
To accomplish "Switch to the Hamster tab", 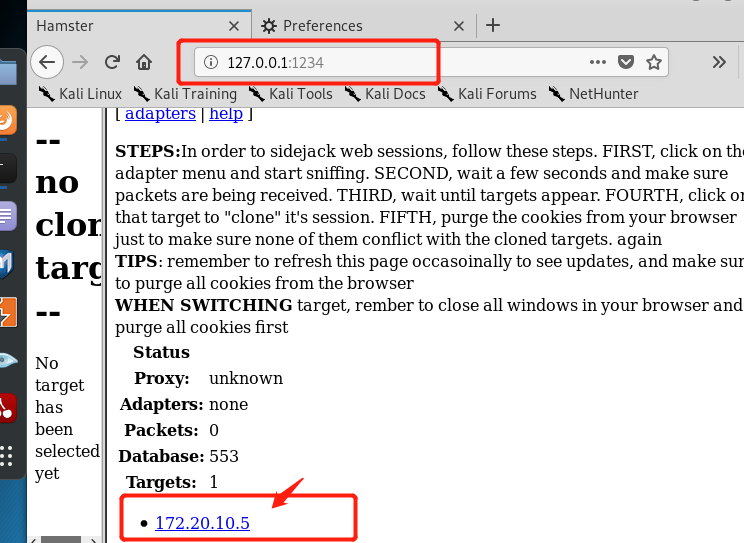I will [139, 26].
